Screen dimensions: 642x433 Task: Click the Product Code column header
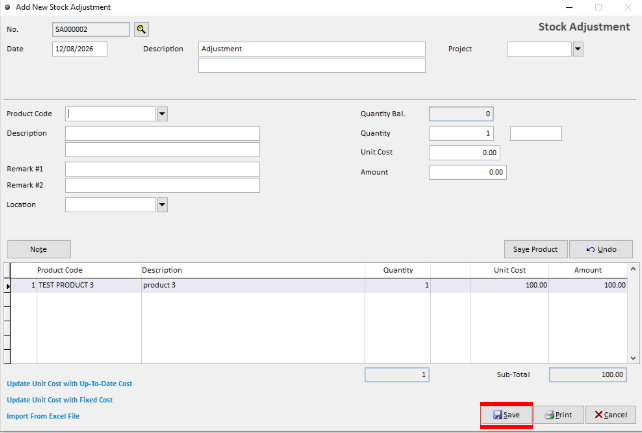(60, 270)
